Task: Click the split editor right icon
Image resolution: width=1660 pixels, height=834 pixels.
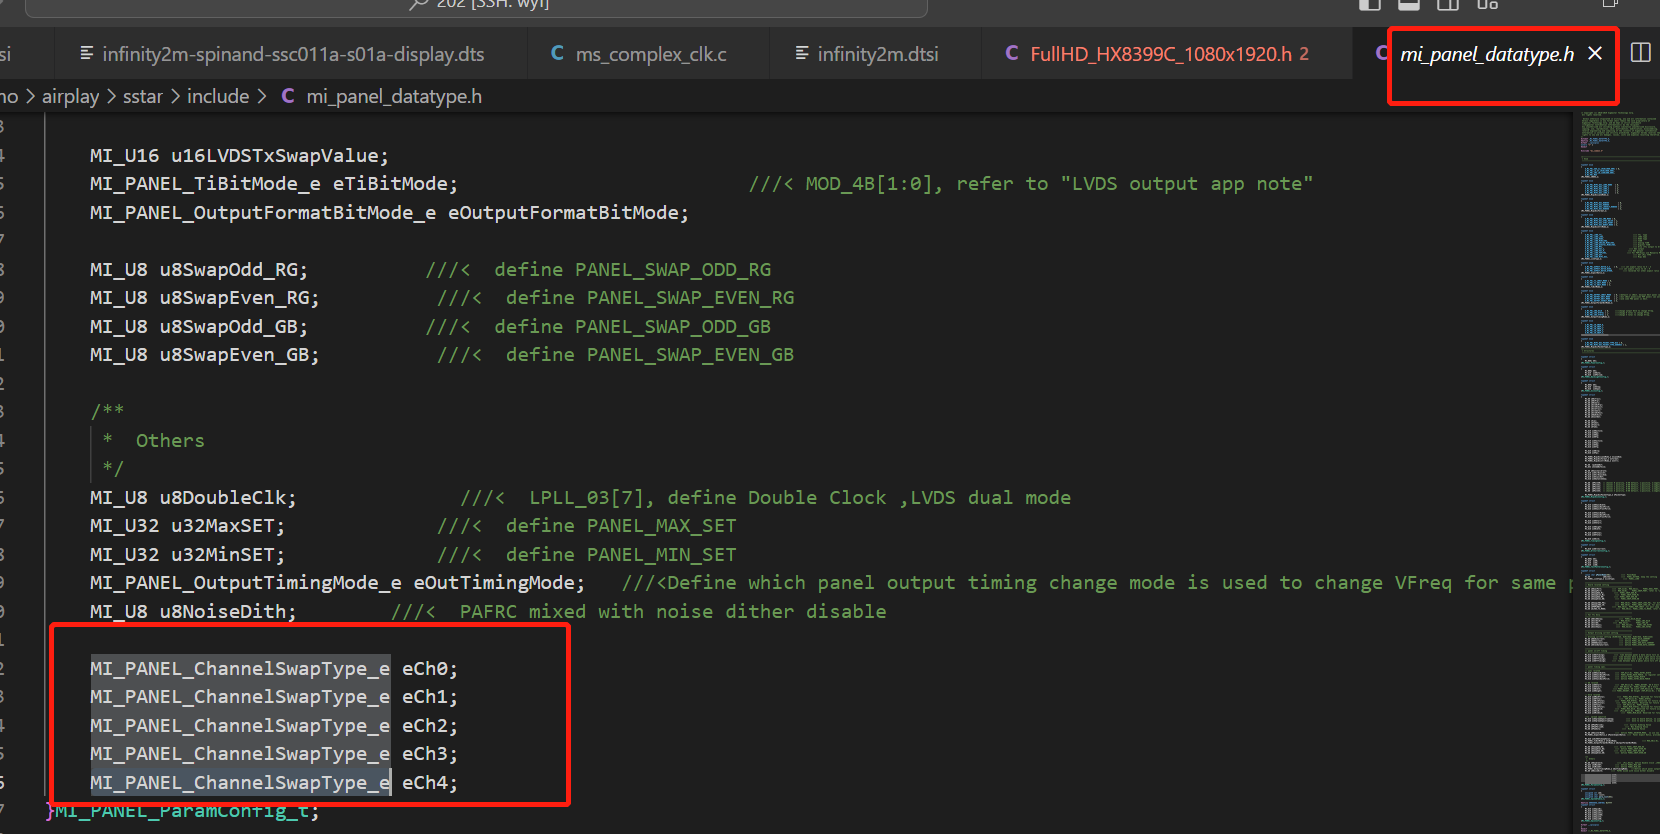Action: point(1641,52)
